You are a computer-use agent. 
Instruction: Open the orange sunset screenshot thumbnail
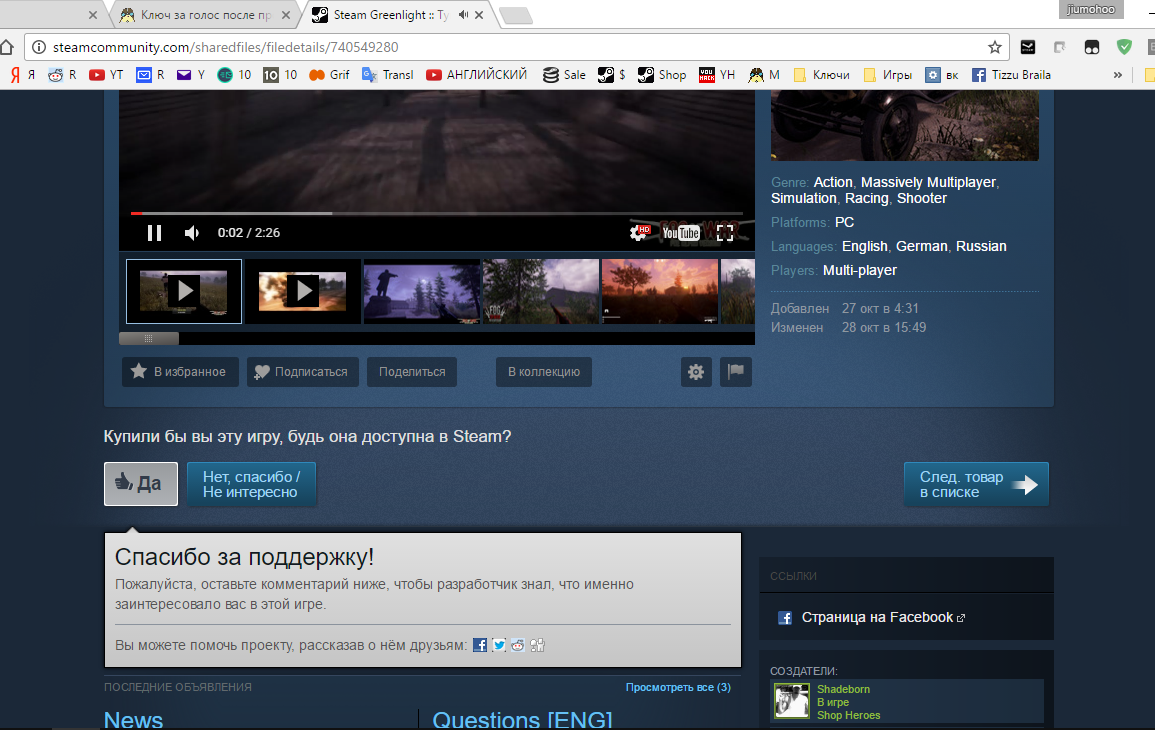point(659,291)
